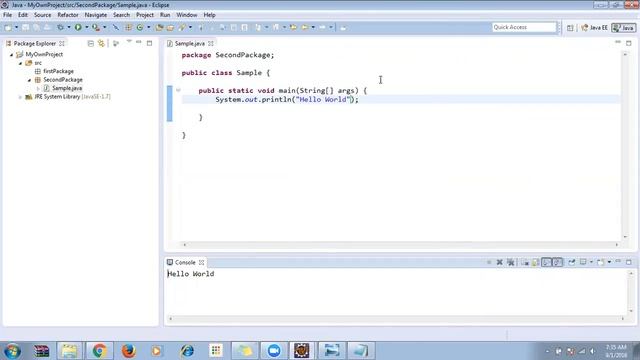
Task: Open the External Tools dropdown arrow
Action: click(104, 27)
